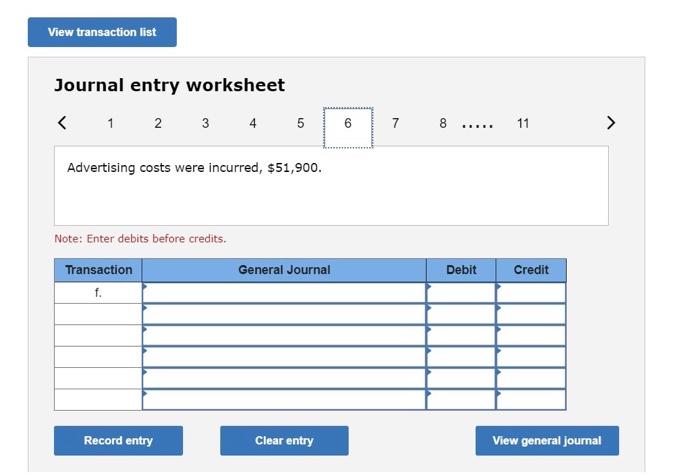Open General Journal account dropdown in row f.
Screen dimensions: 700x475
point(284,293)
